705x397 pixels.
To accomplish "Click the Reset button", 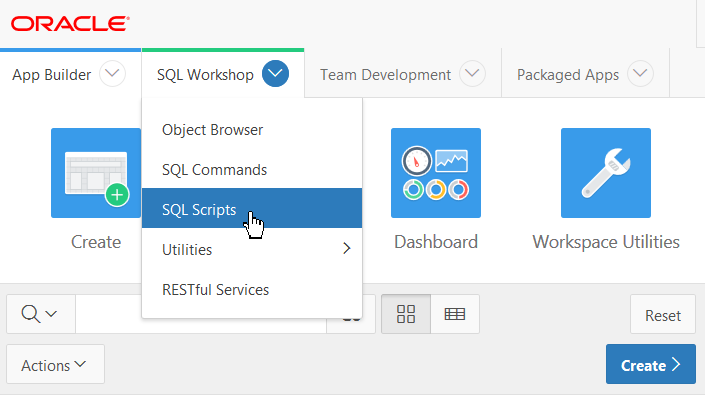I will tap(663, 314).
